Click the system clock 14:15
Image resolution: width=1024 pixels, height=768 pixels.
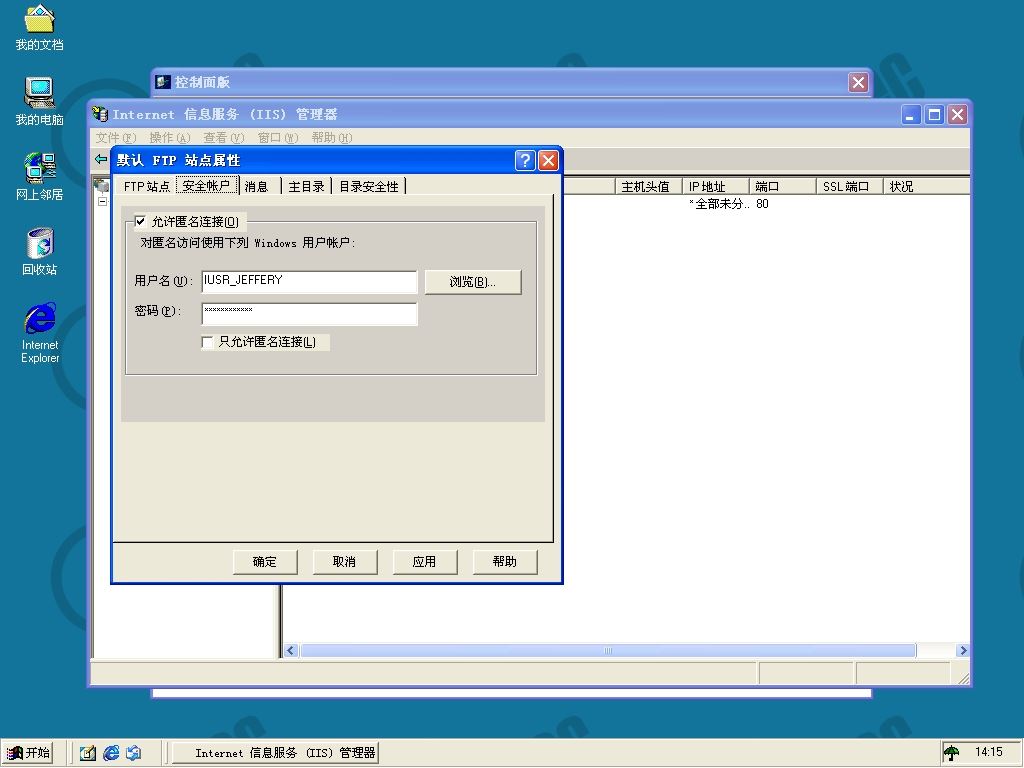(x=988, y=752)
